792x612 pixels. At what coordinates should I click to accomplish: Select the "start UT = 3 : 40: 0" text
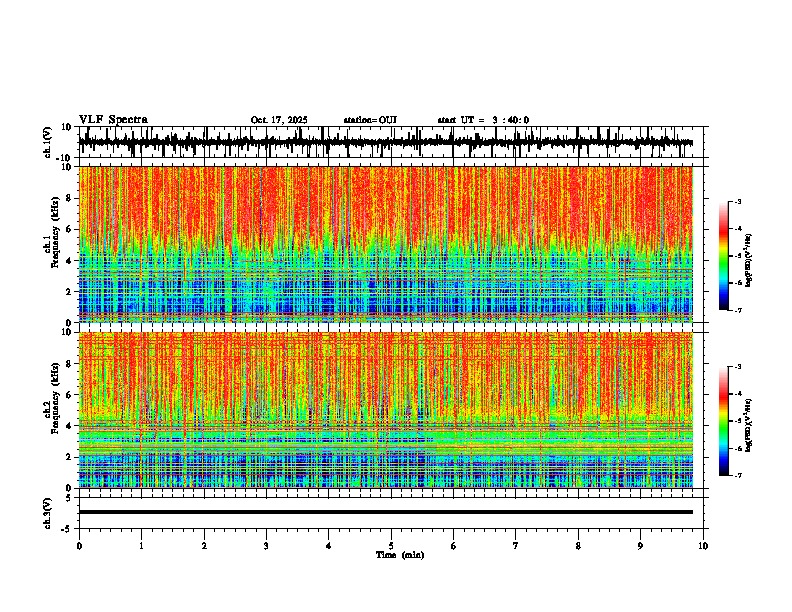tap(483, 120)
